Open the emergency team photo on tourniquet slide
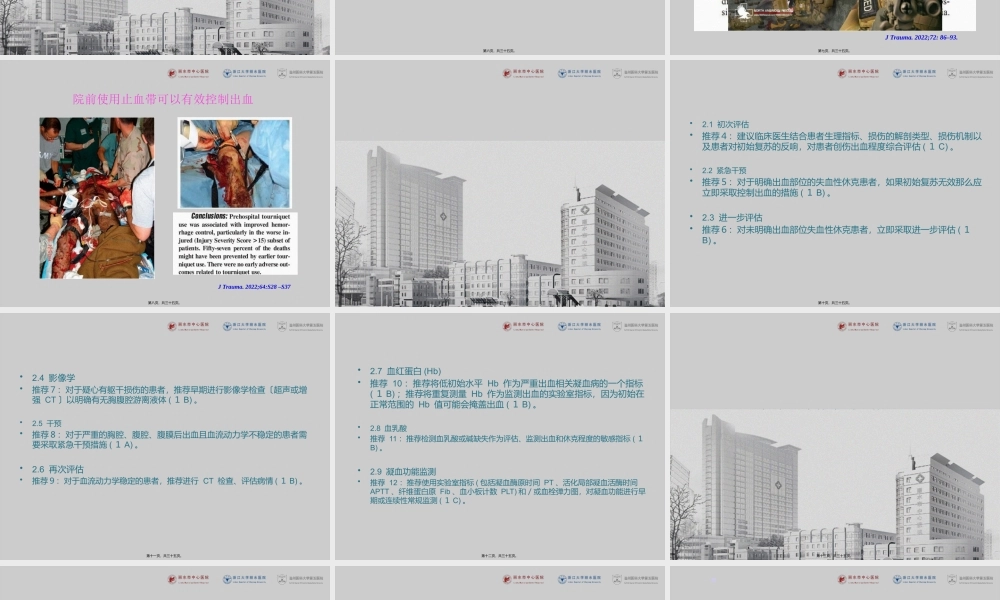 pyautogui.click(x=97, y=197)
